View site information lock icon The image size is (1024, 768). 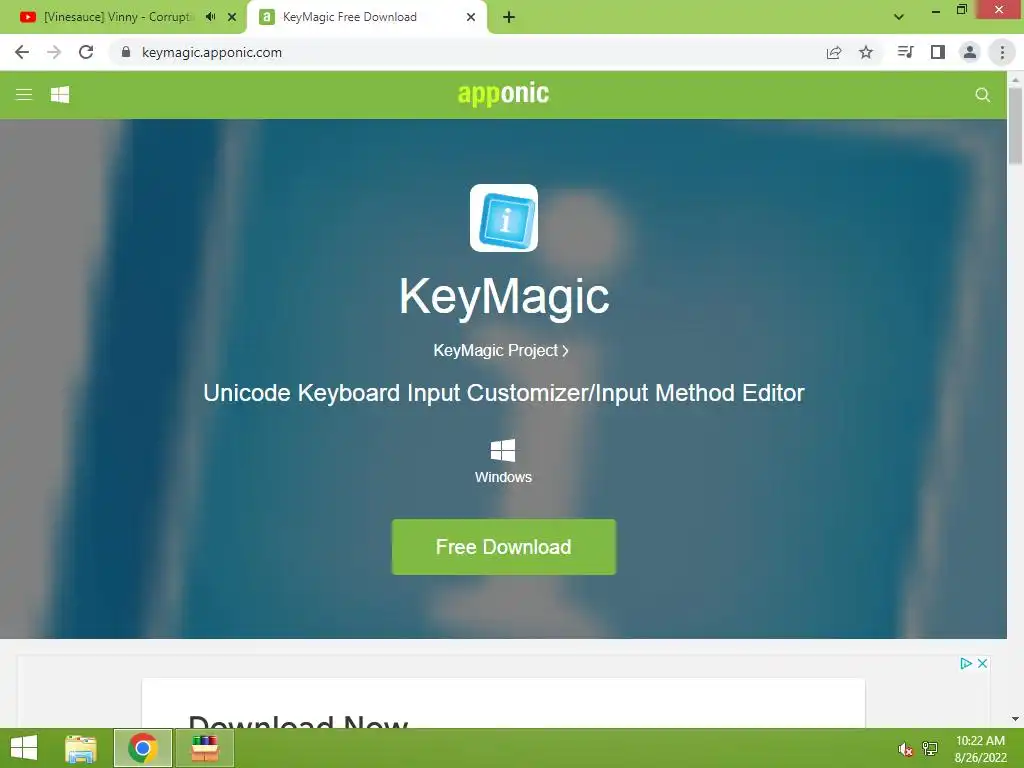pos(126,52)
